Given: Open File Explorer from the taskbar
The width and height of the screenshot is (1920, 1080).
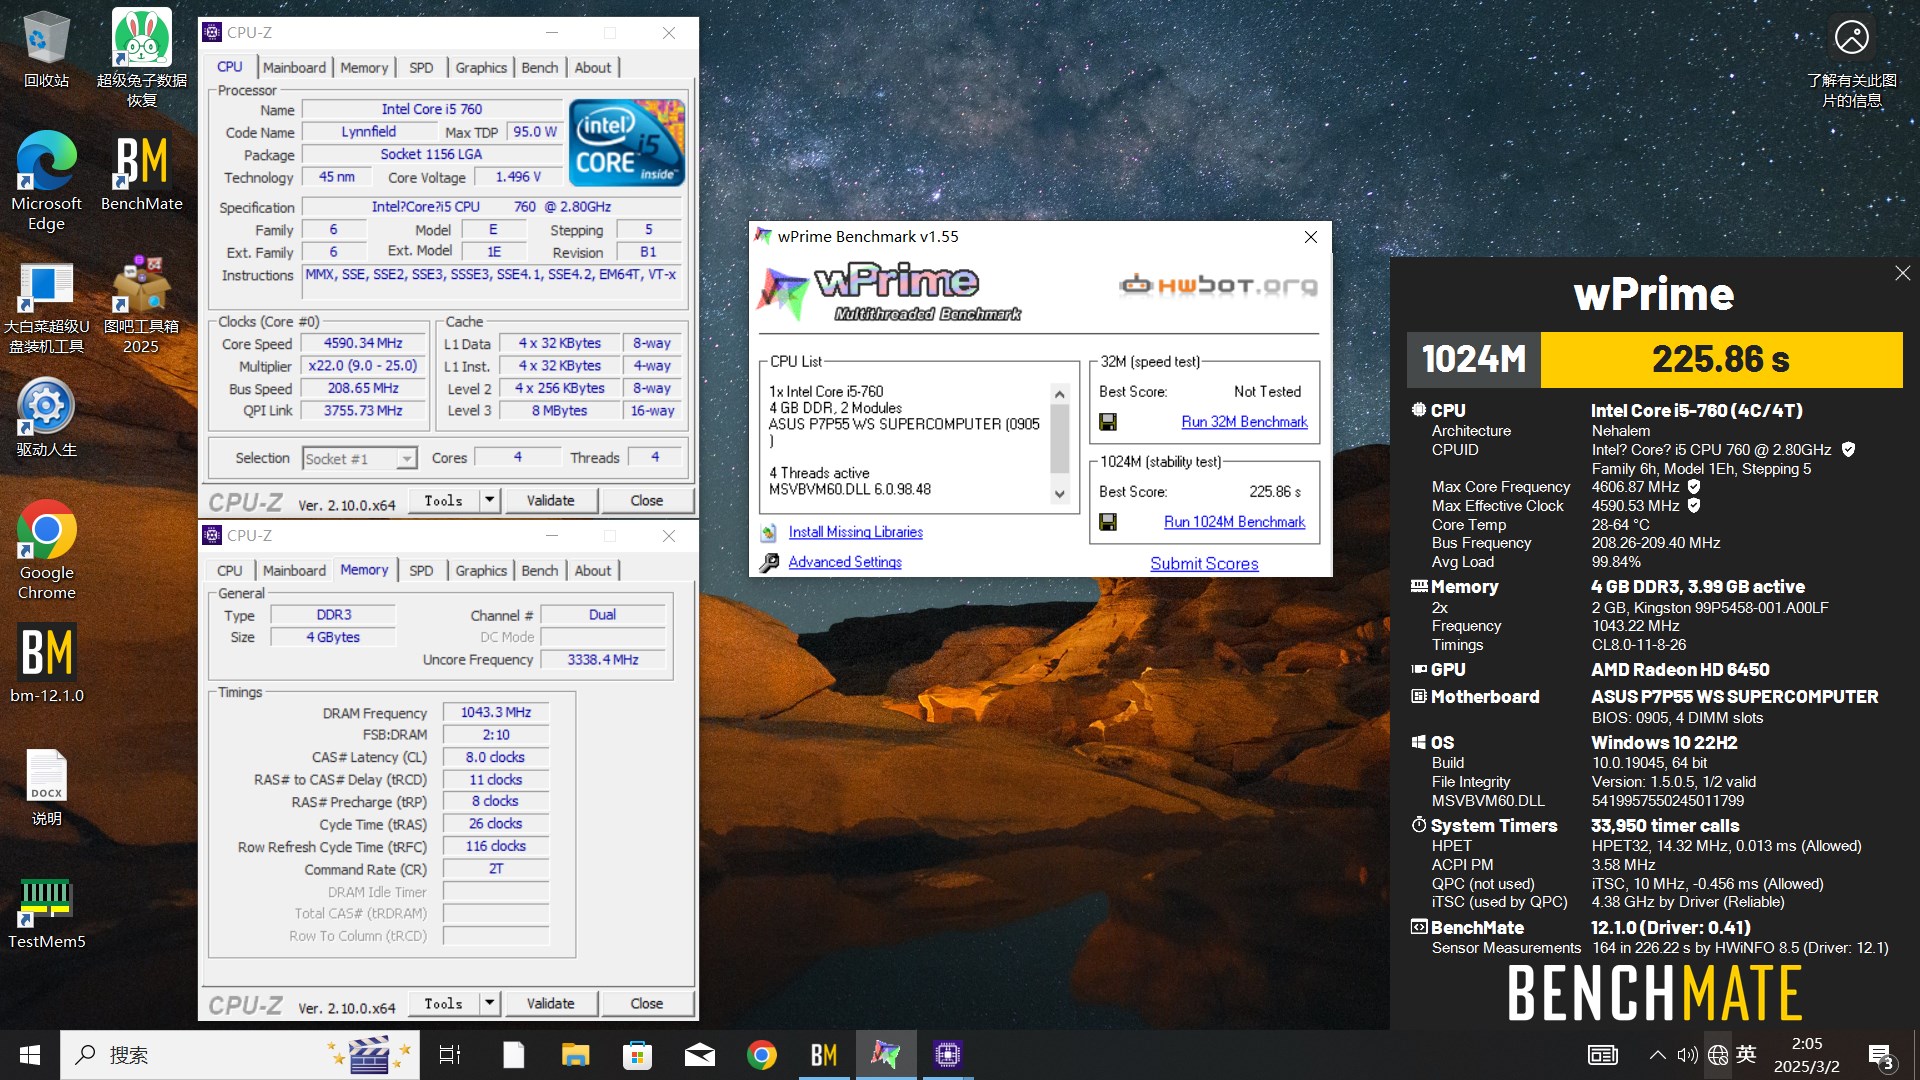Looking at the screenshot, I should (x=575, y=1055).
